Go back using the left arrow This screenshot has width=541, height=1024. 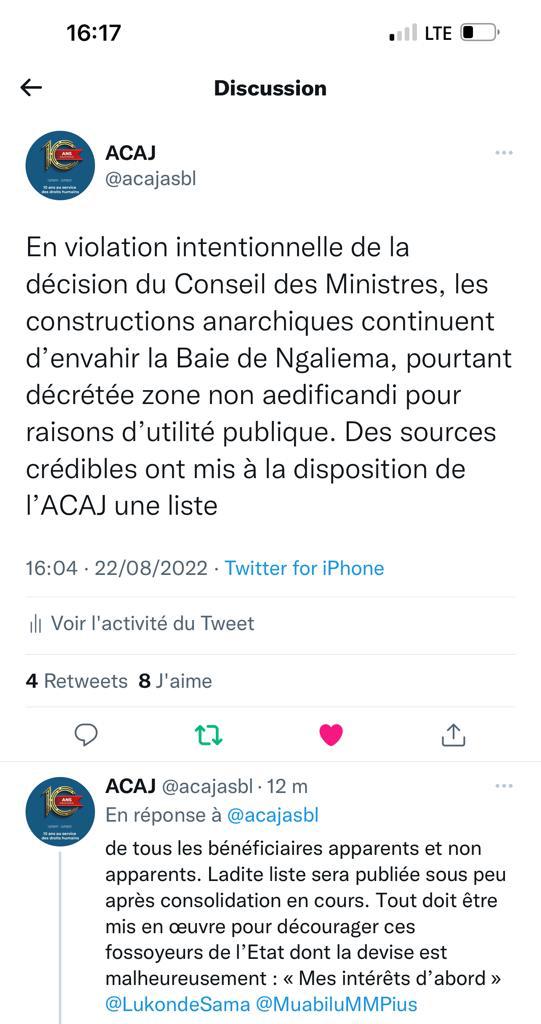(x=31, y=88)
